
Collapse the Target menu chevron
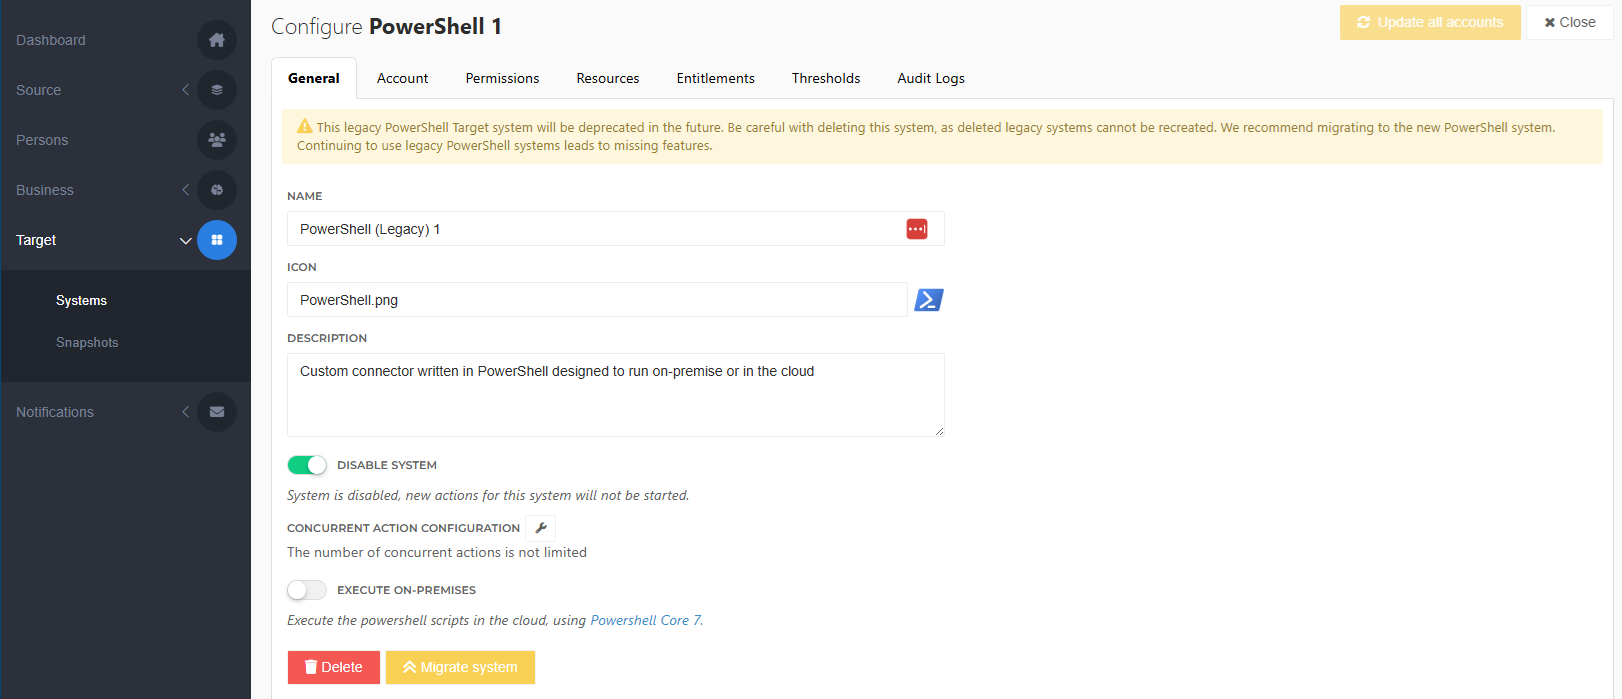[185, 241]
